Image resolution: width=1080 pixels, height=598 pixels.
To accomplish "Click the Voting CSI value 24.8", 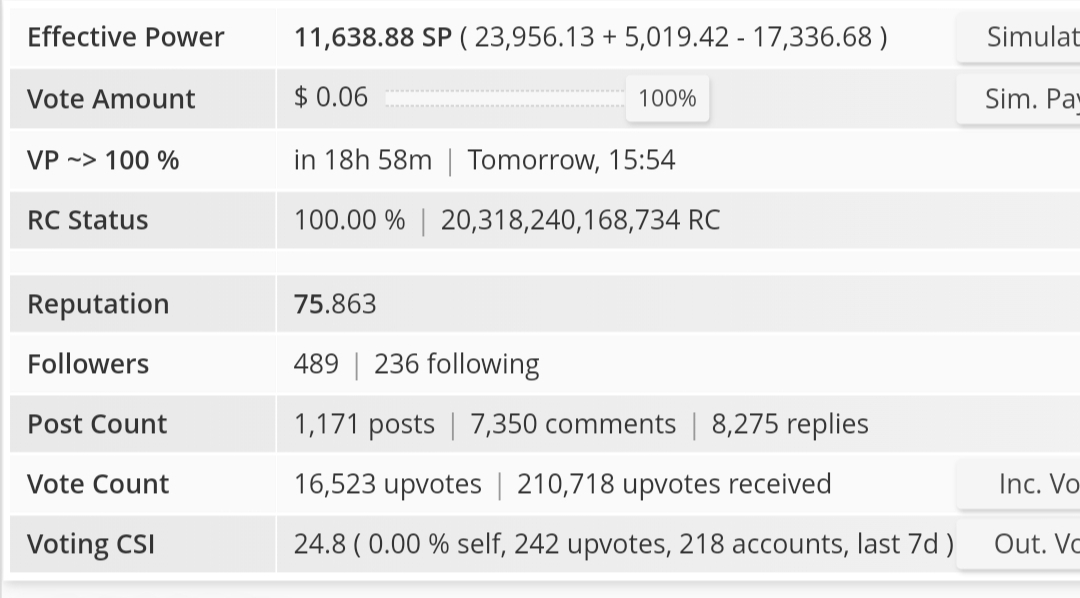I will pyautogui.click(x=320, y=544).
